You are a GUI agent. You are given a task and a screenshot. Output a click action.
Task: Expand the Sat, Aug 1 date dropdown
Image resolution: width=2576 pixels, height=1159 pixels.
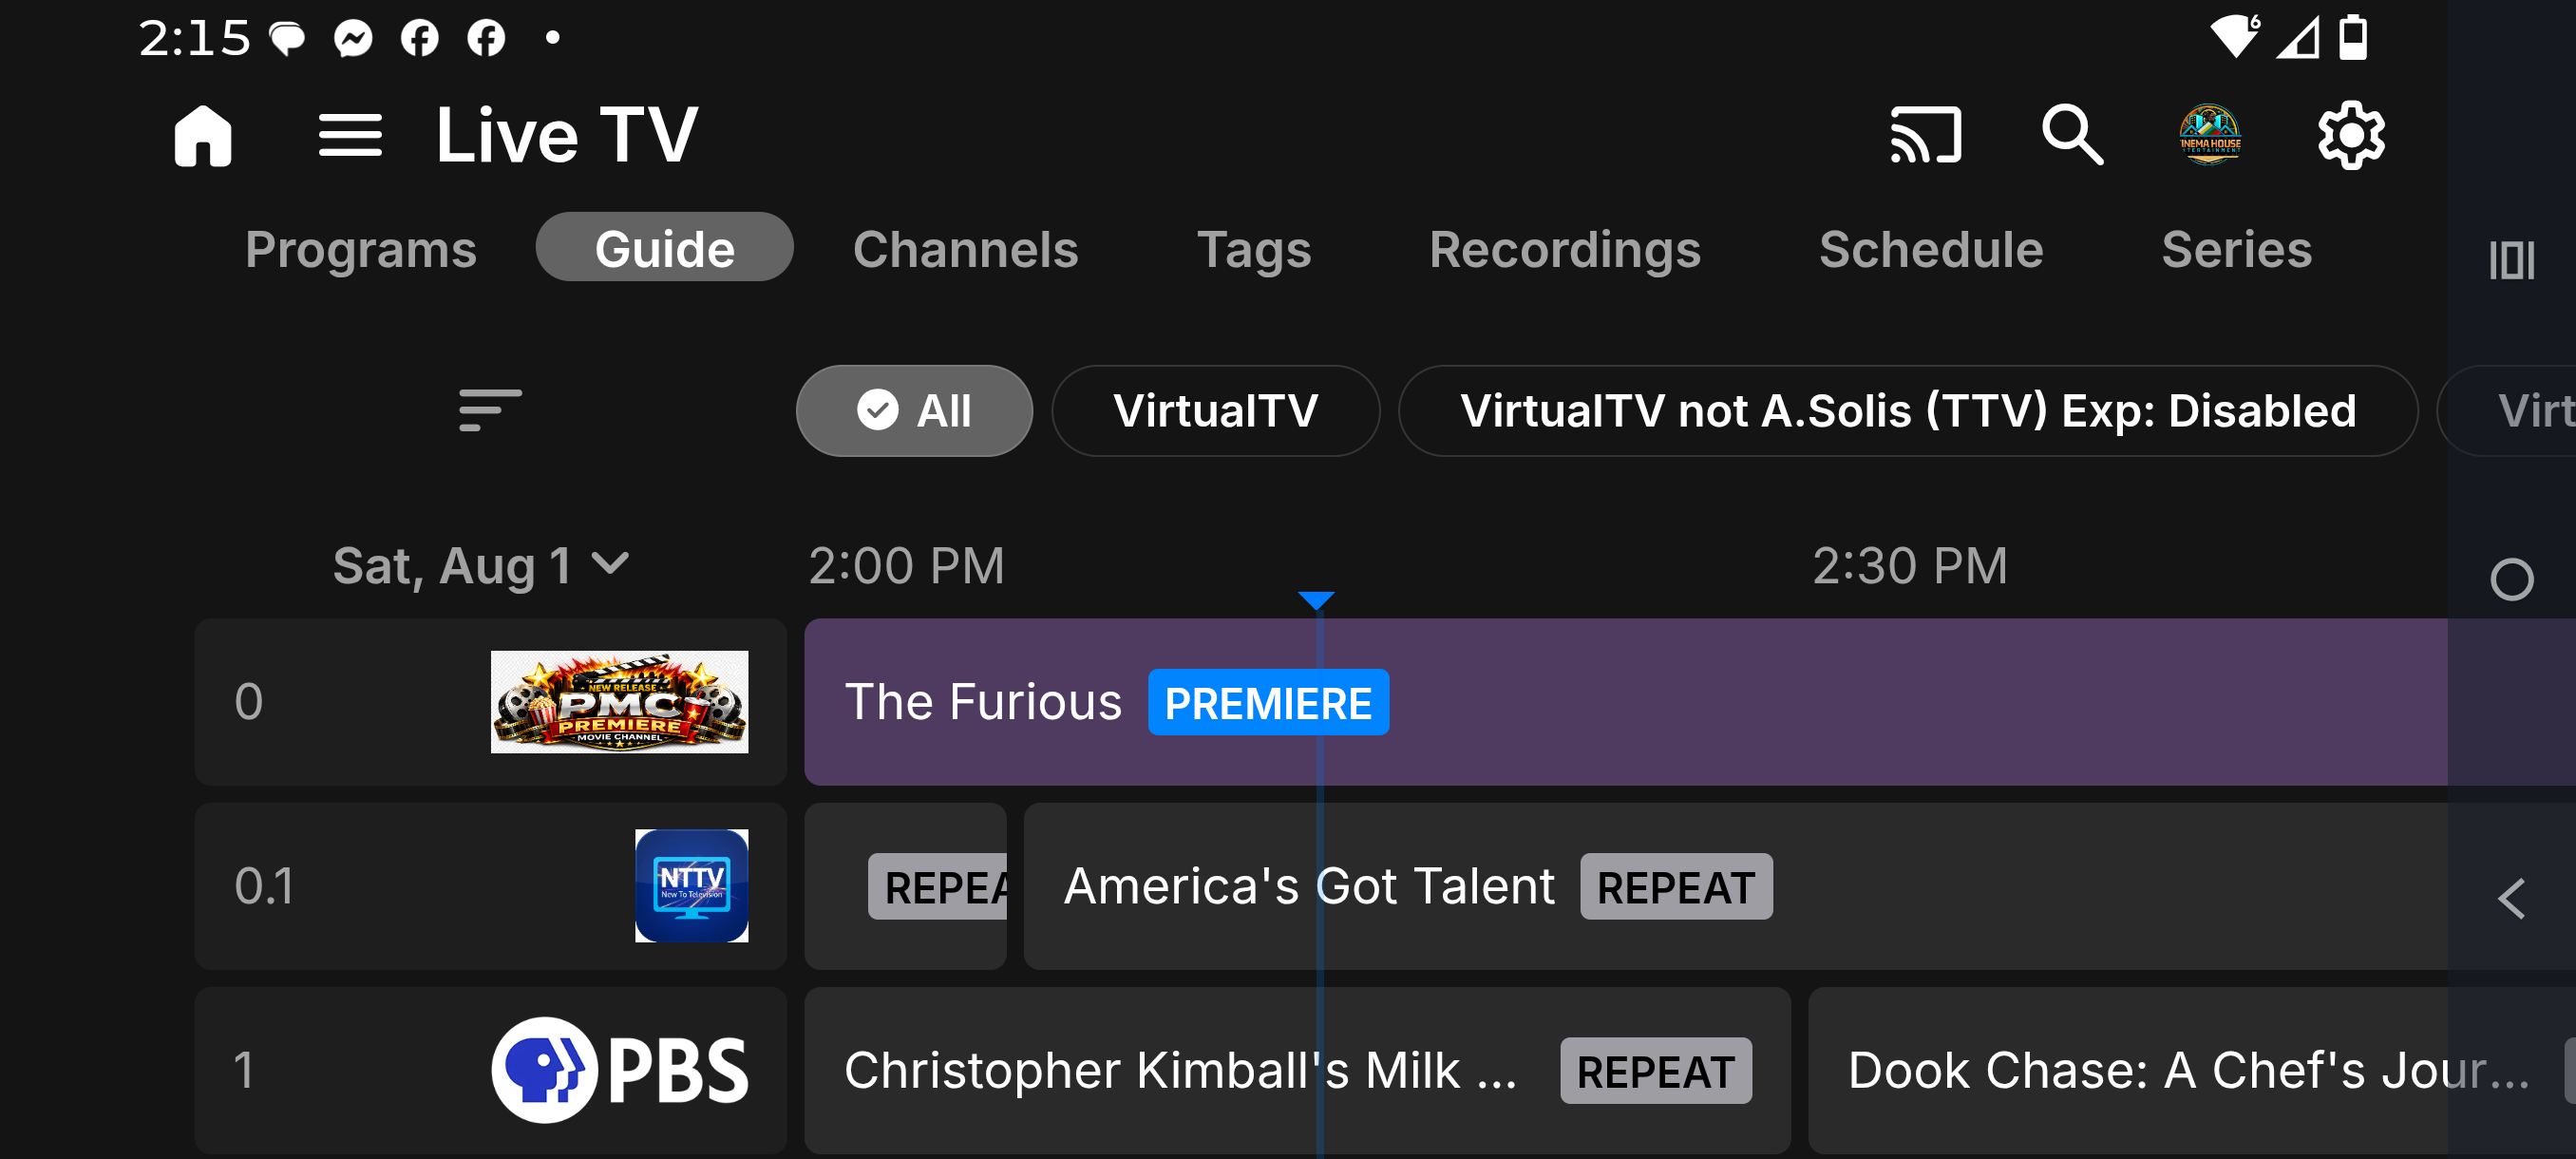[x=481, y=566]
